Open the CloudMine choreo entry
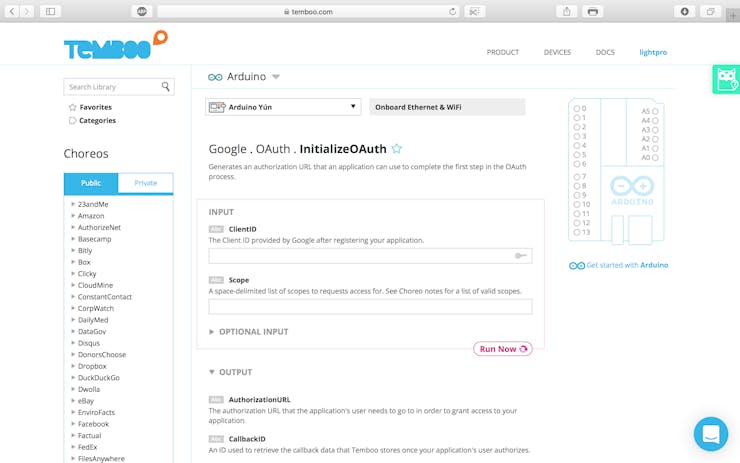This screenshot has height=463, width=740. click(x=95, y=285)
